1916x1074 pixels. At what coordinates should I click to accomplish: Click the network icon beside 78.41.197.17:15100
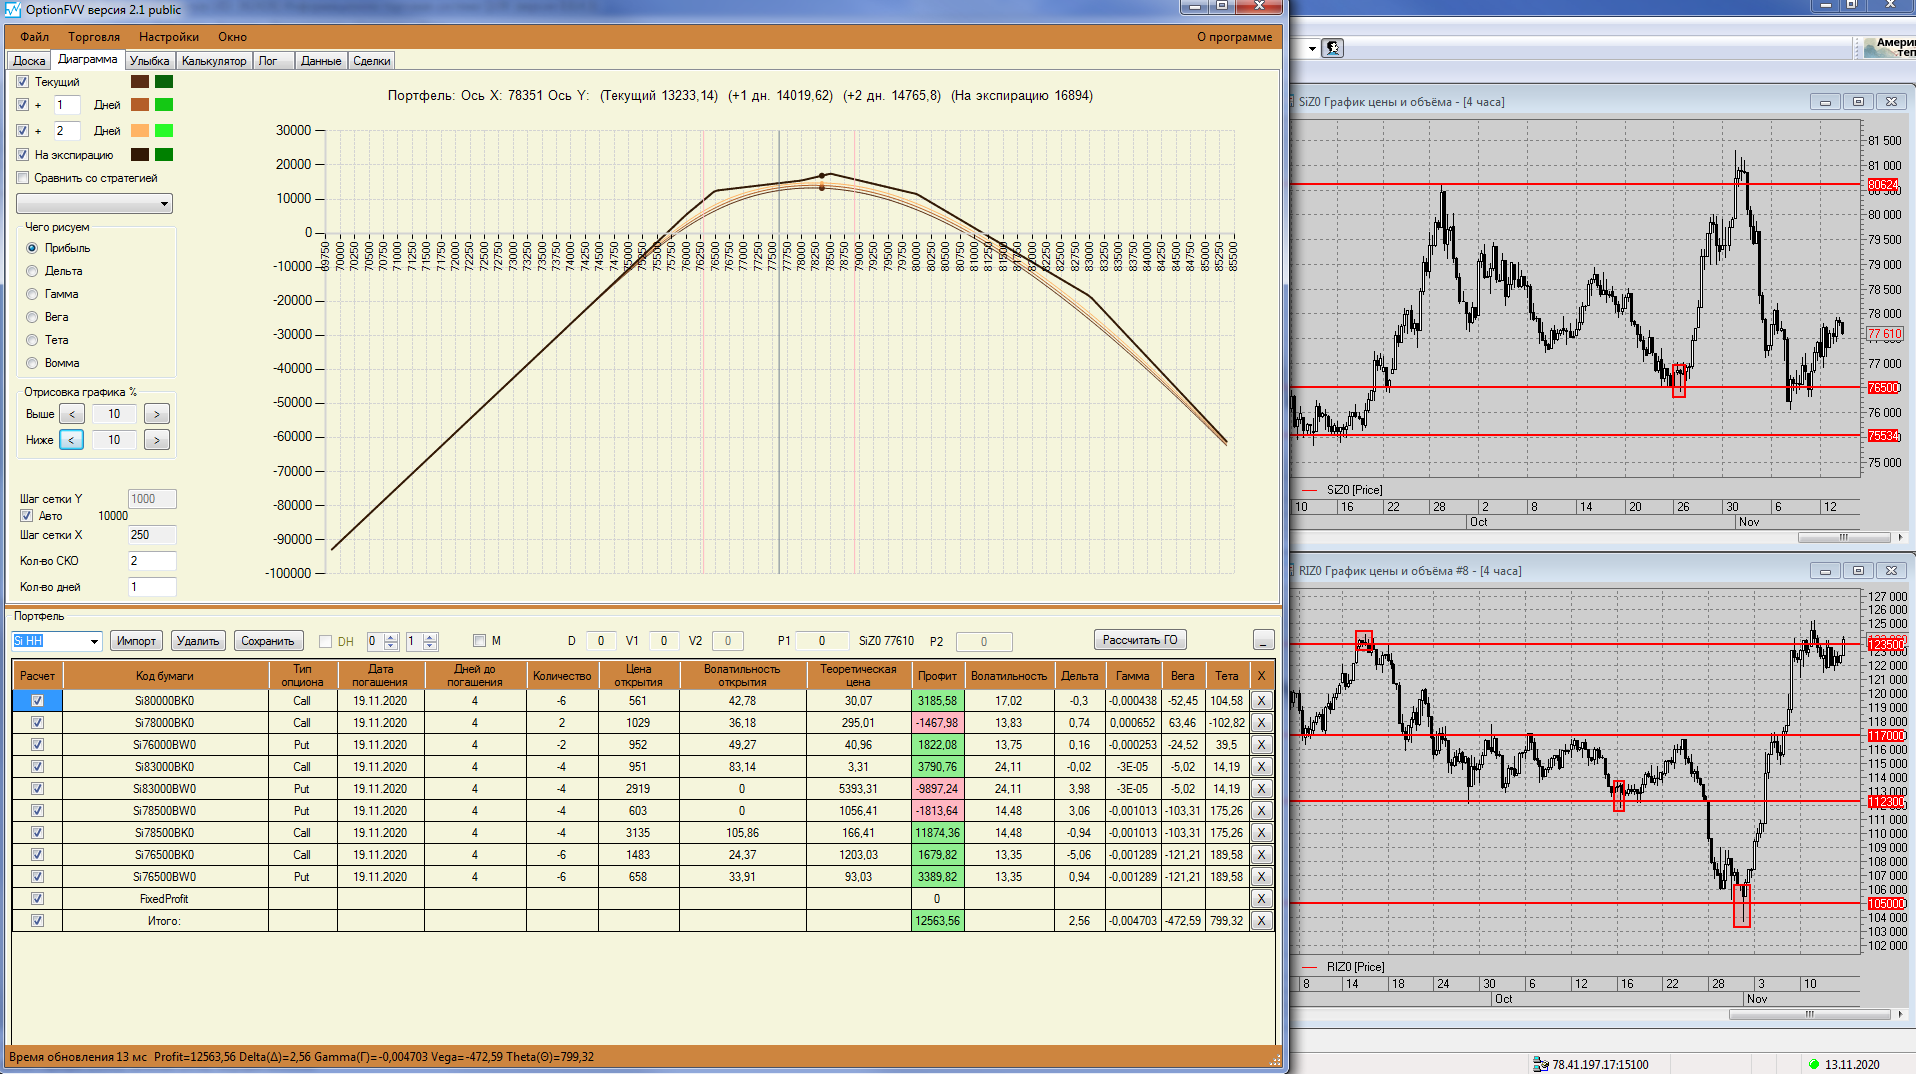1541,1064
